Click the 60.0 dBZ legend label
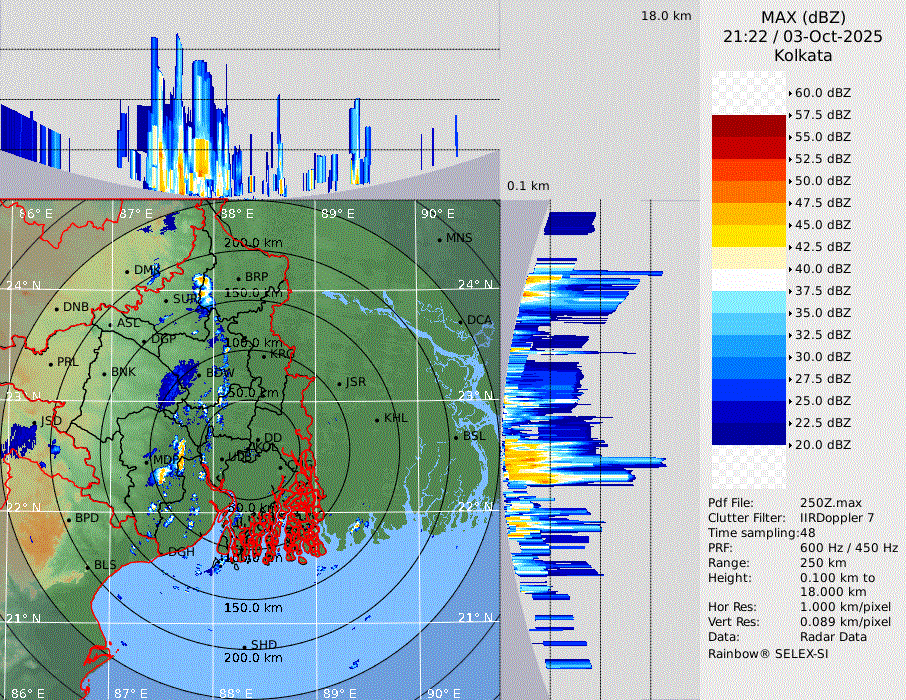The height and width of the screenshot is (700, 906). click(822, 93)
